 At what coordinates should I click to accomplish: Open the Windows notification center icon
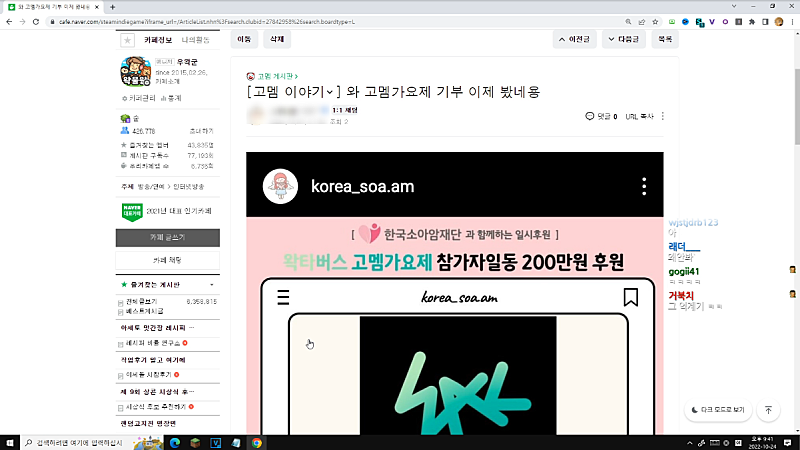tap(788, 443)
